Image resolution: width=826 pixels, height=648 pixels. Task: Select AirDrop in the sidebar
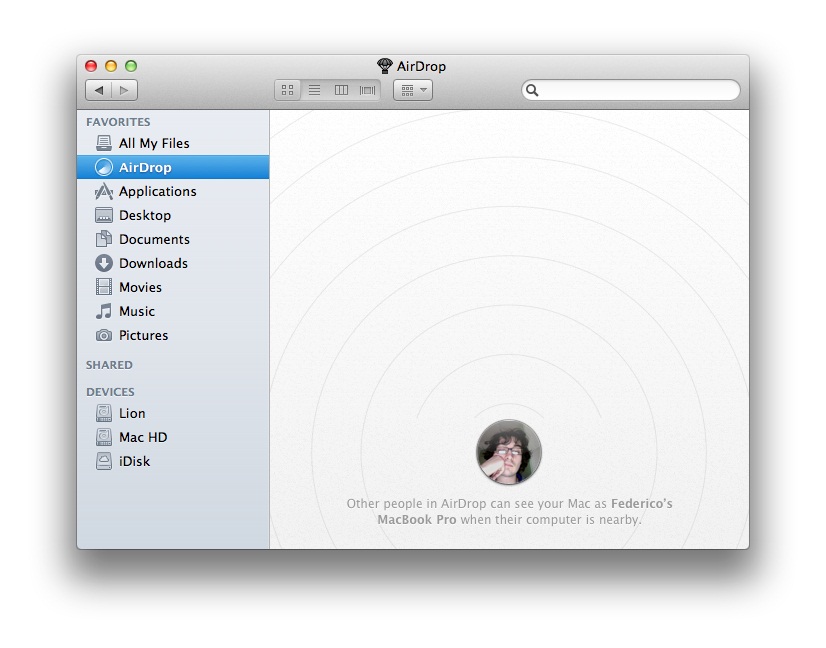173,167
